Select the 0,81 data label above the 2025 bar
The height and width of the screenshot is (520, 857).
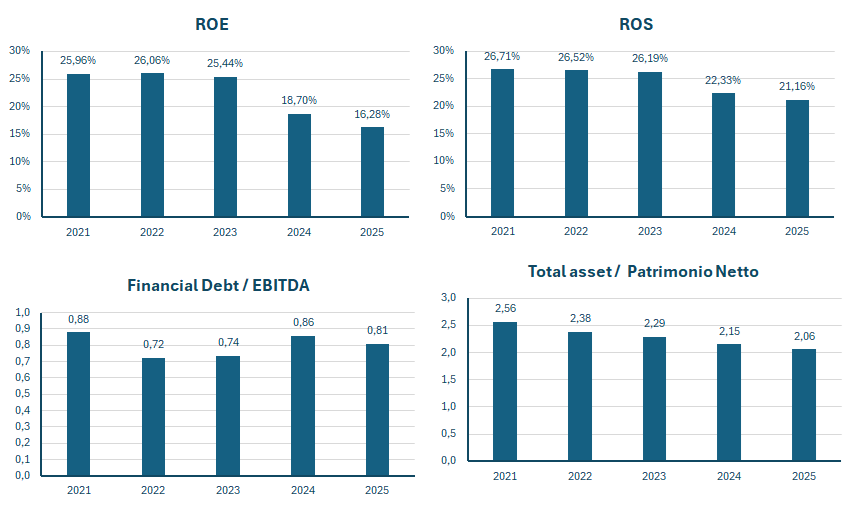[377, 330]
